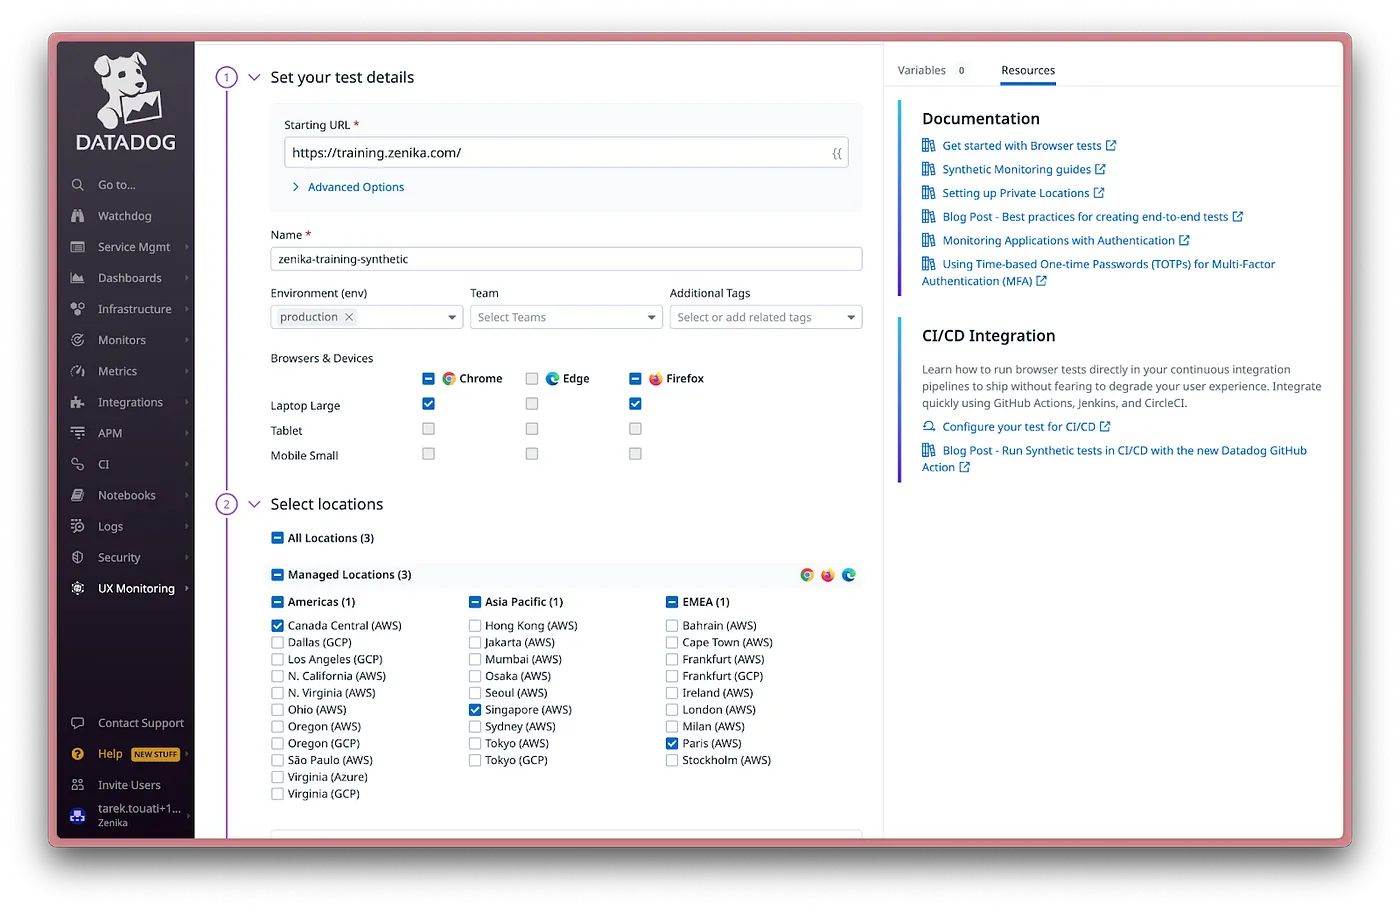
Task: Expand the Infrastructure submenu arrow
Action: coord(187,309)
